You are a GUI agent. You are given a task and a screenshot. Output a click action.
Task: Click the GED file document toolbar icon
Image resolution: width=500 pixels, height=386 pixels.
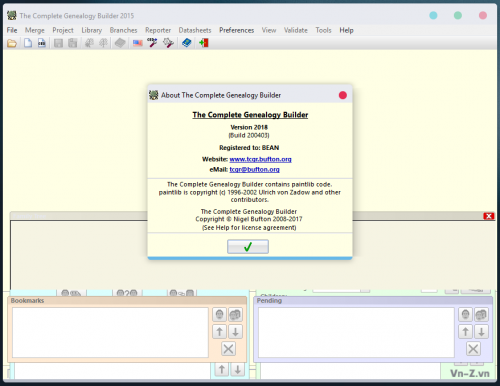[42, 43]
